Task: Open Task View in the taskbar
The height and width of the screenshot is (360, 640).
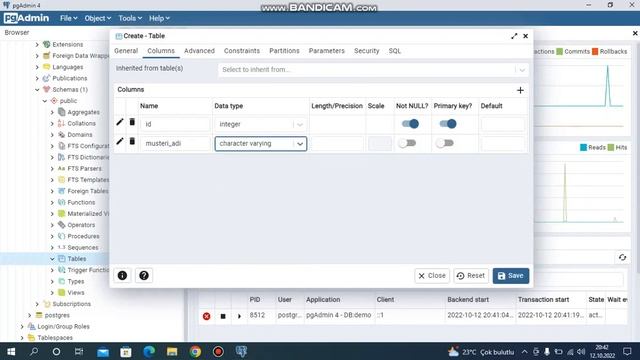Action: pos(79,351)
